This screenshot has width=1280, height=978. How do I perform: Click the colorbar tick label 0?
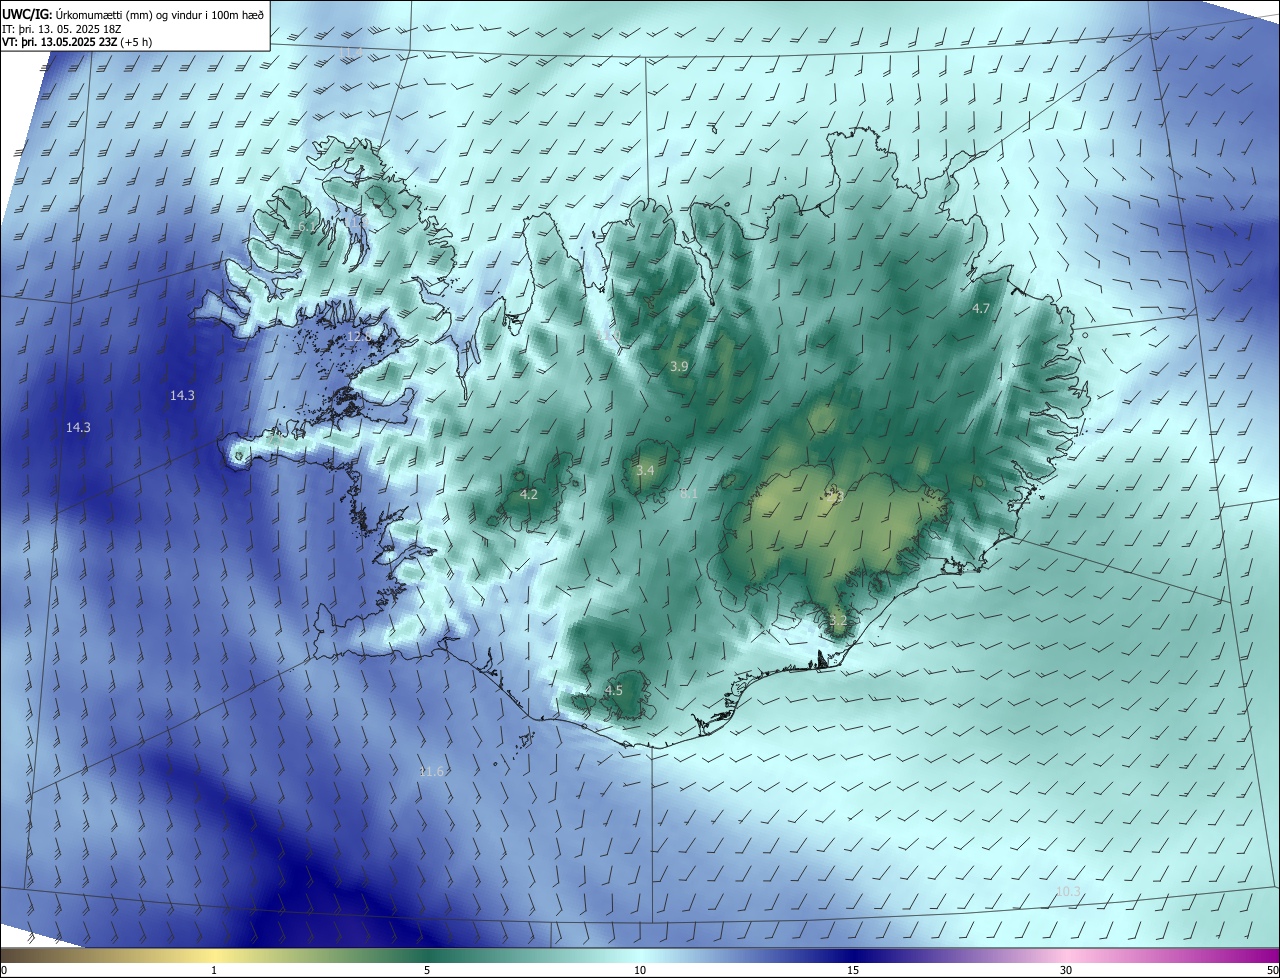tap(4, 970)
